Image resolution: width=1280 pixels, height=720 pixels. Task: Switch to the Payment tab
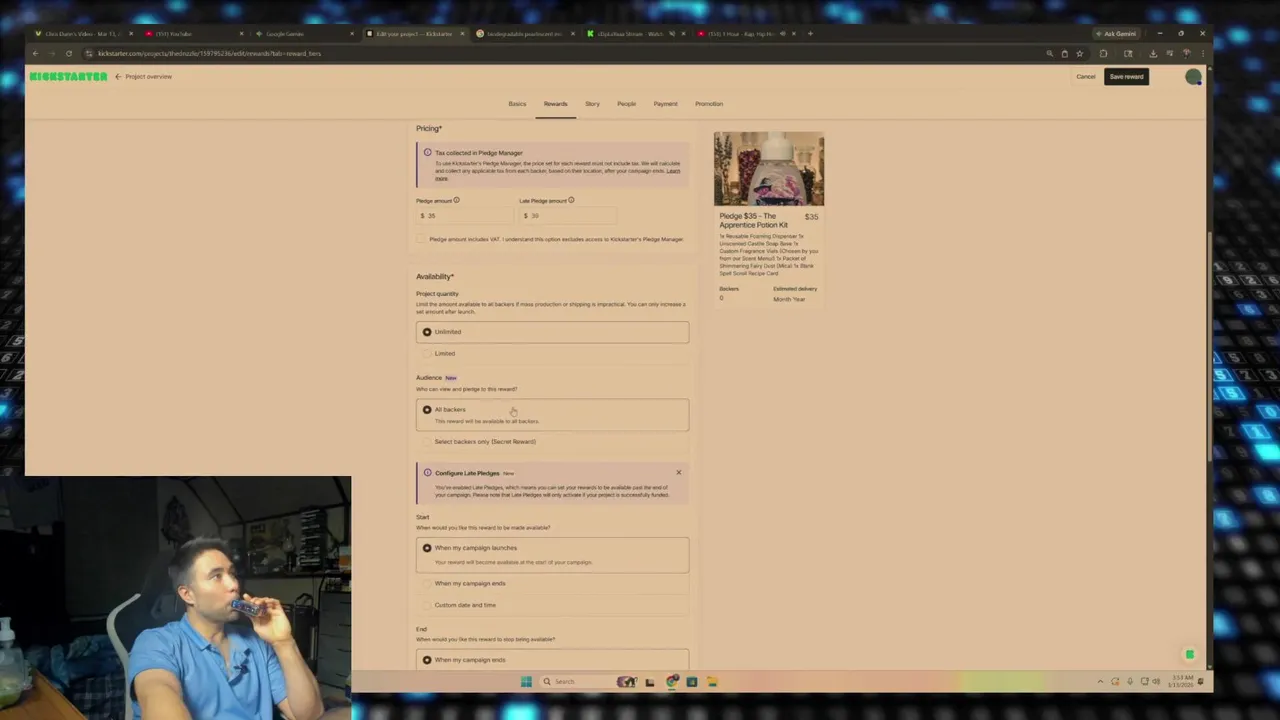point(665,104)
